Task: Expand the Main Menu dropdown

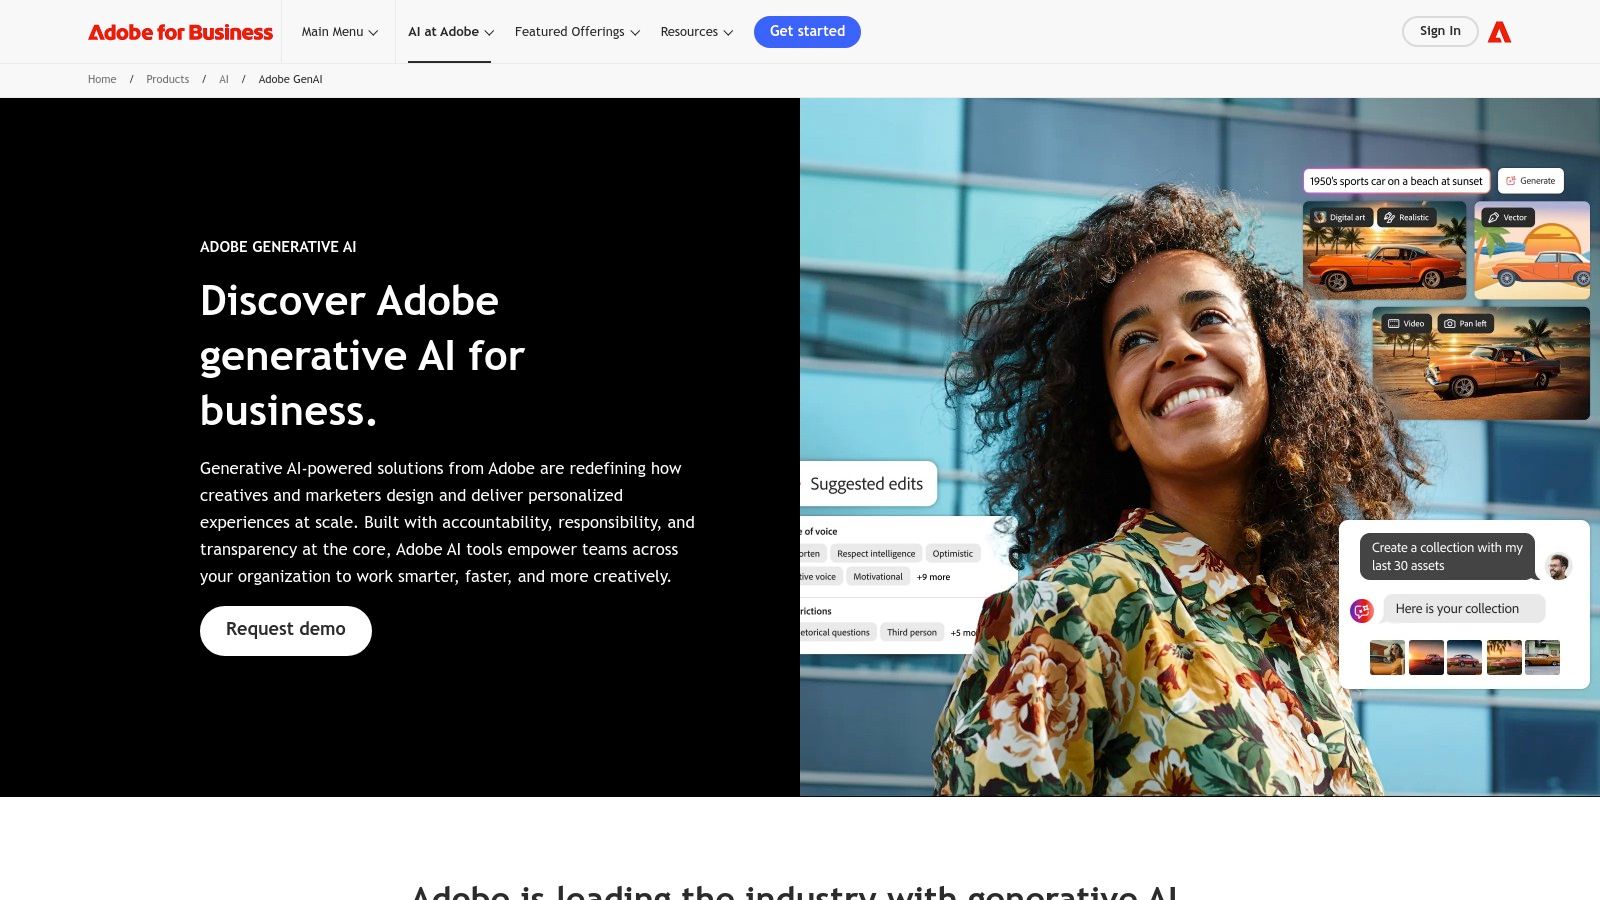Action: tap(340, 32)
